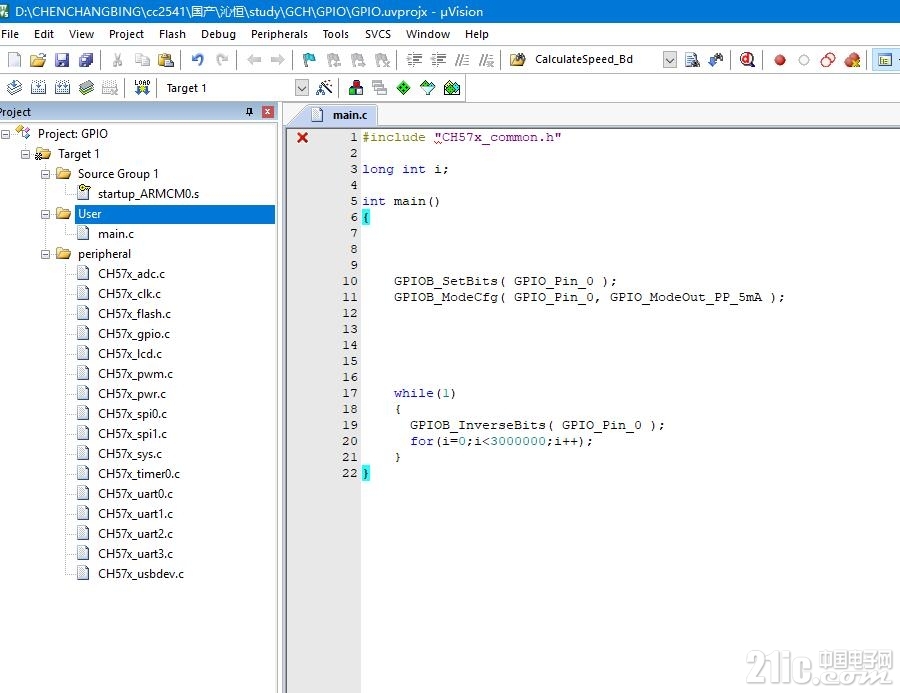This screenshot has height=693, width=900.
Task: Click the New file toolbar icon
Action: click(x=14, y=60)
